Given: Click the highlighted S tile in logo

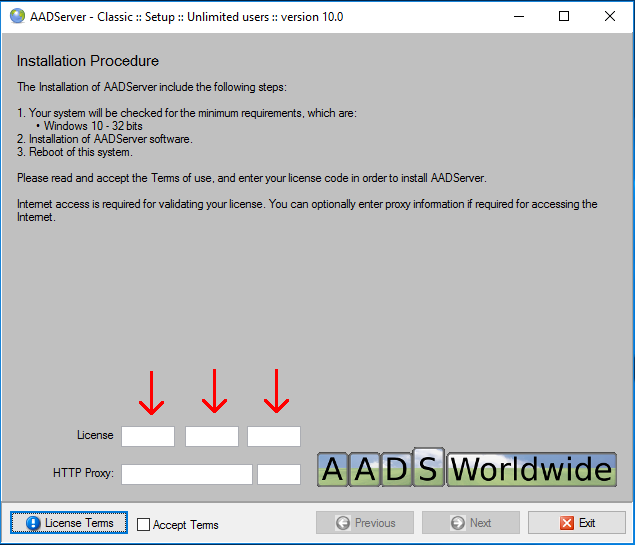Looking at the screenshot, I should click(428, 468).
